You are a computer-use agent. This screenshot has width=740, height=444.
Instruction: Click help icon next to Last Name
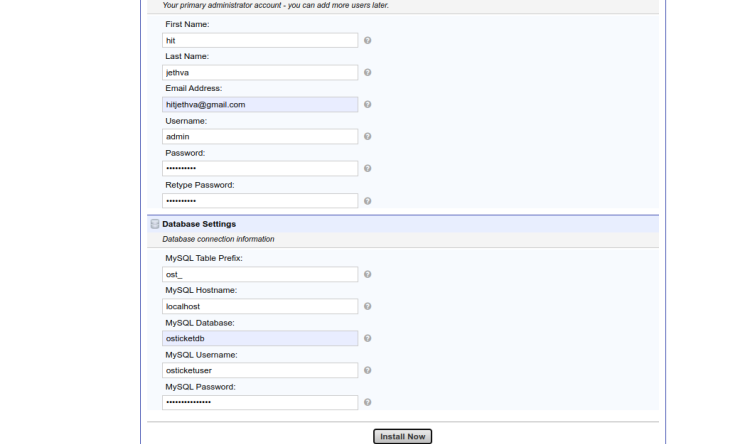(x=368, y=73)
